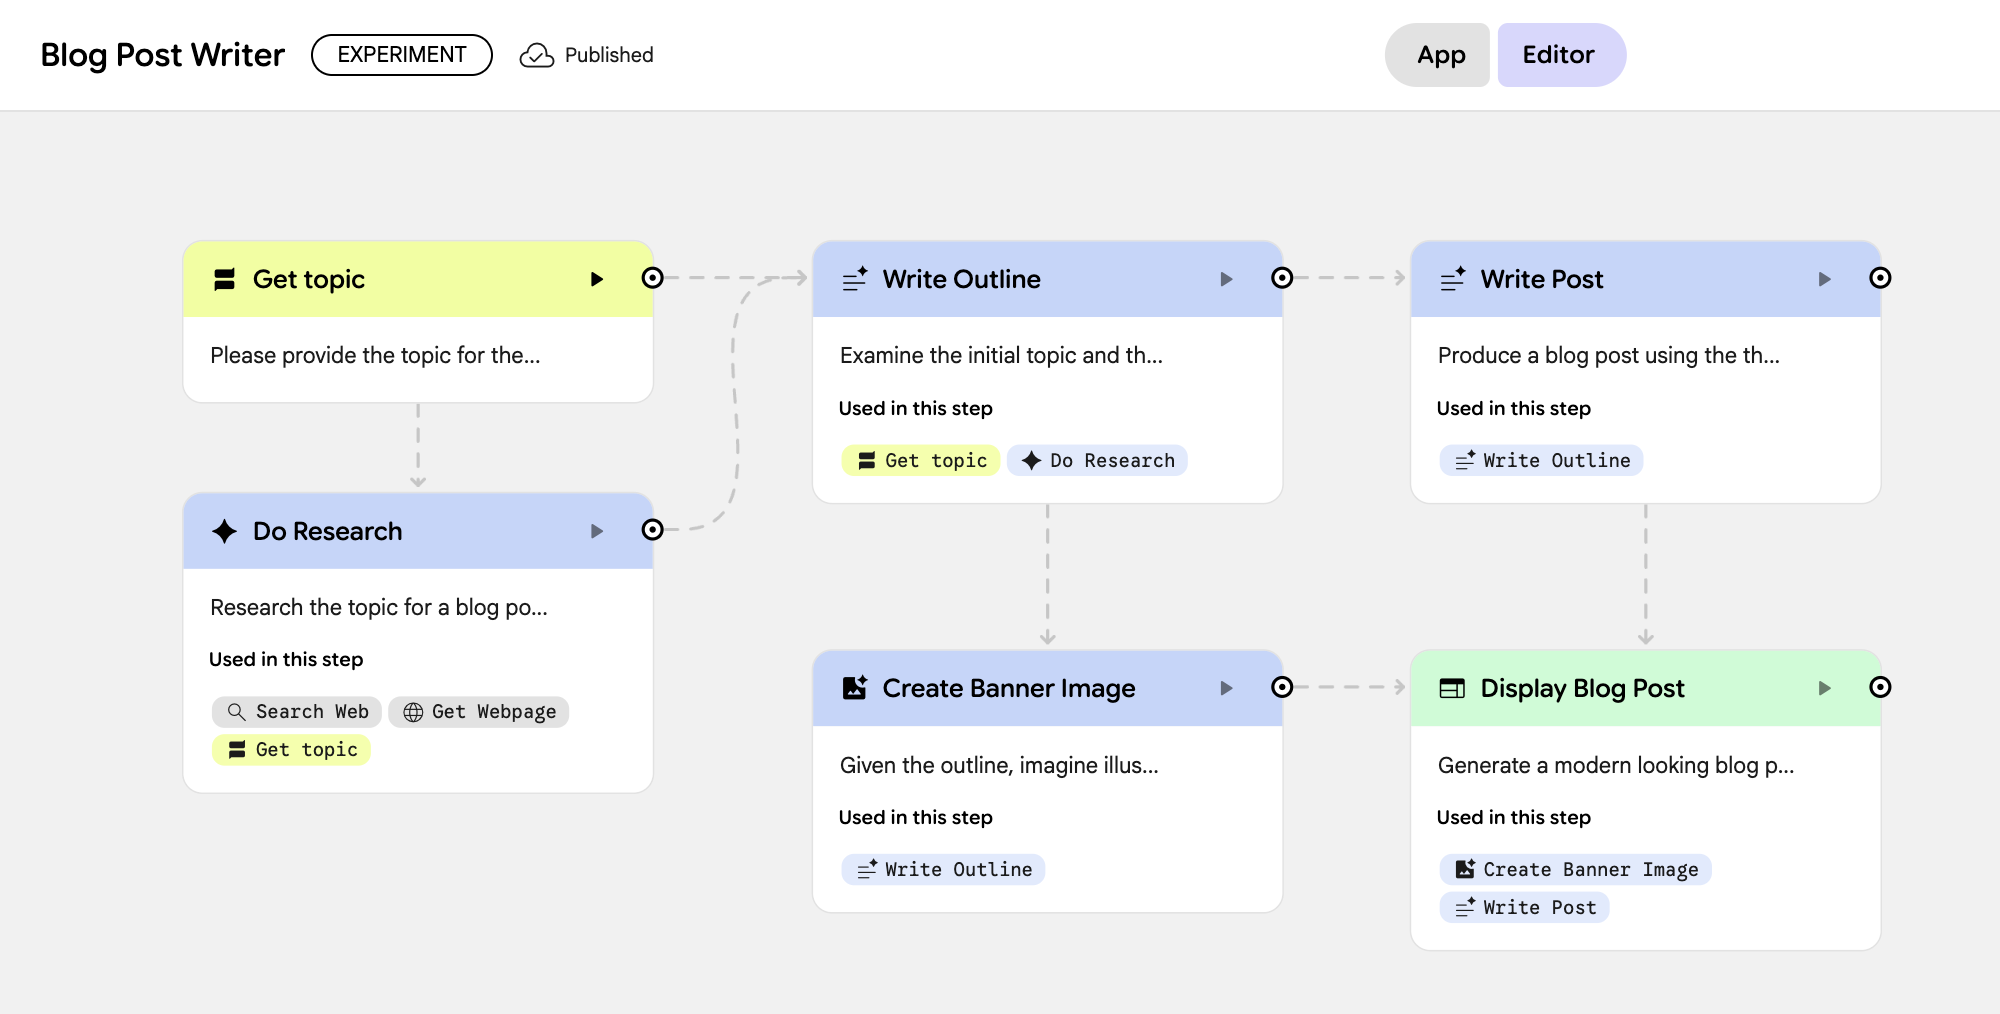
Task: Click the cloud Published status icon
Action: [x=536, y=55]
